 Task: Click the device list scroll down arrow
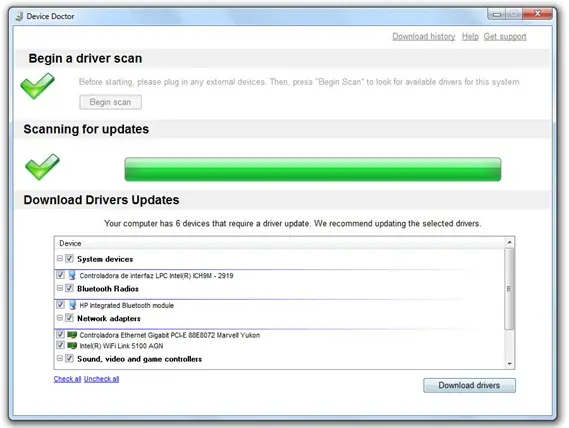509,364
